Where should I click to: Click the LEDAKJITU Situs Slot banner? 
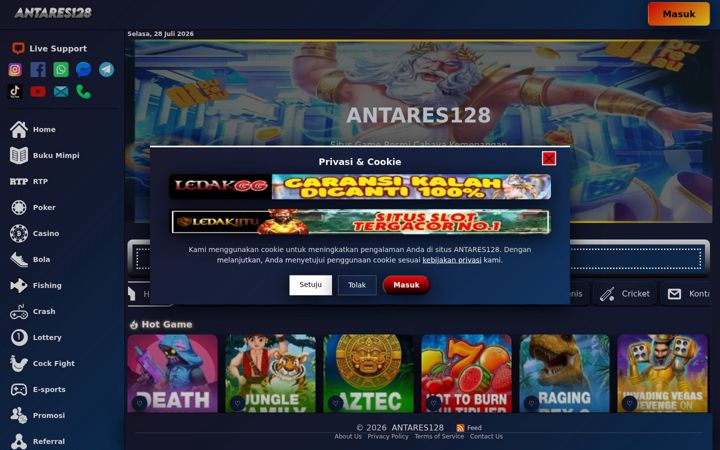[x=360, y=222]
